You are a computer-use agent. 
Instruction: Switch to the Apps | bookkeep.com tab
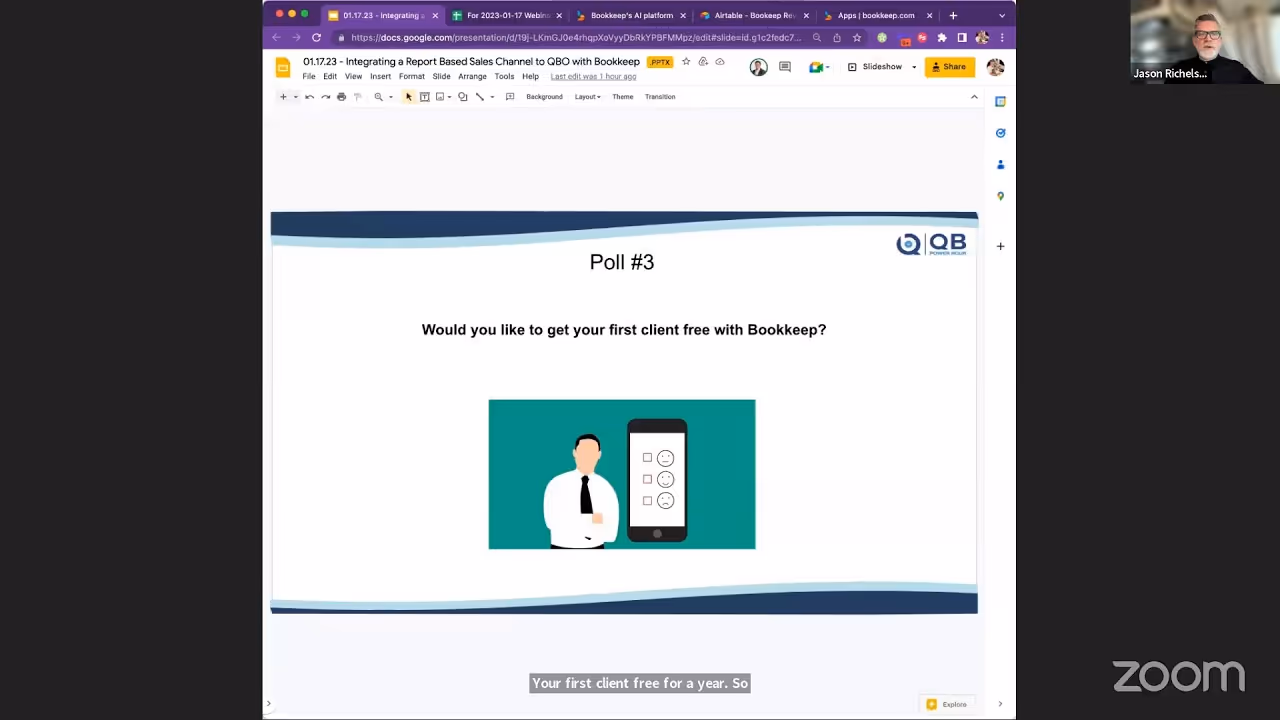coord(876,16)
